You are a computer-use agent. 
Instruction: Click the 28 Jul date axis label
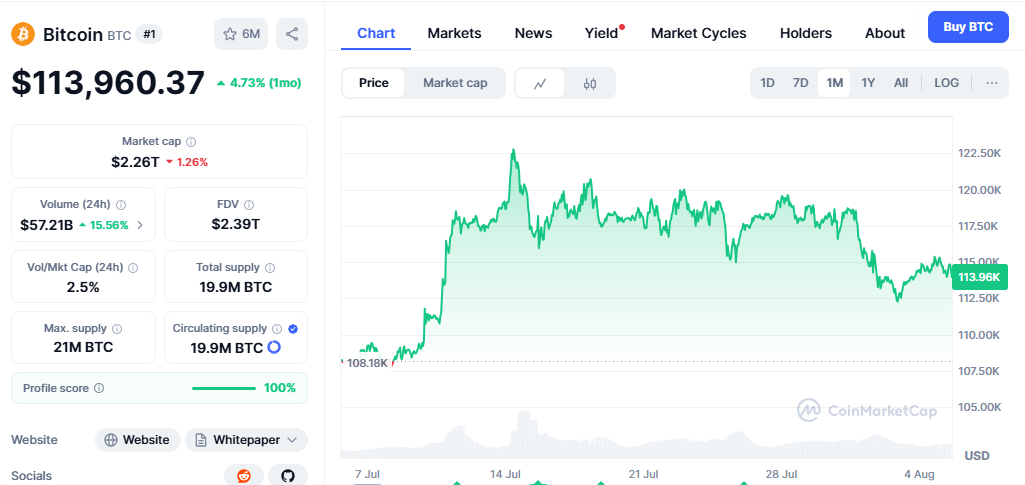tap(781, 474)
